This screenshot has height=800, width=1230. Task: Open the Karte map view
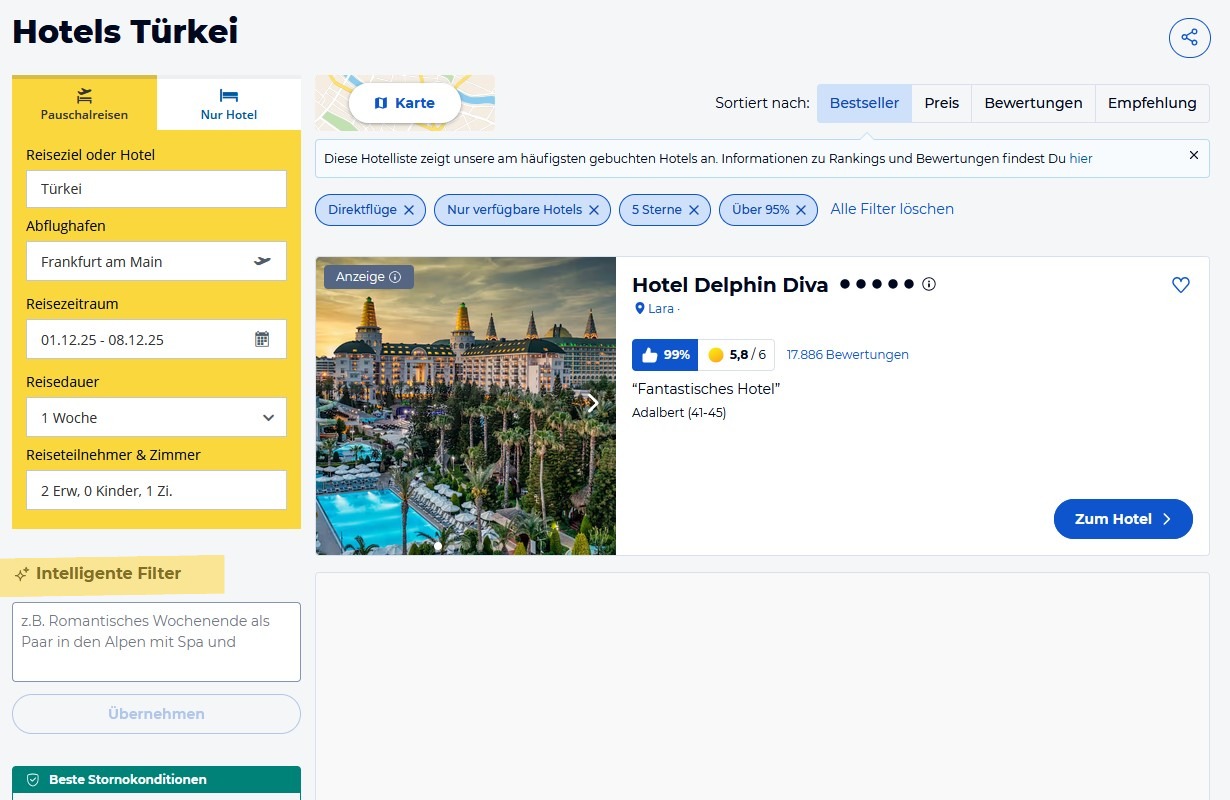pos(405,103)
